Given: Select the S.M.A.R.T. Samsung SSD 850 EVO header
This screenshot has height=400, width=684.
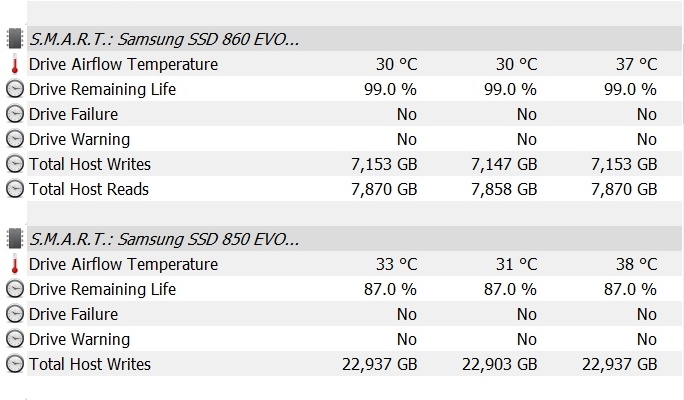Looking at the screenshot, I should (x=164, y=240).
